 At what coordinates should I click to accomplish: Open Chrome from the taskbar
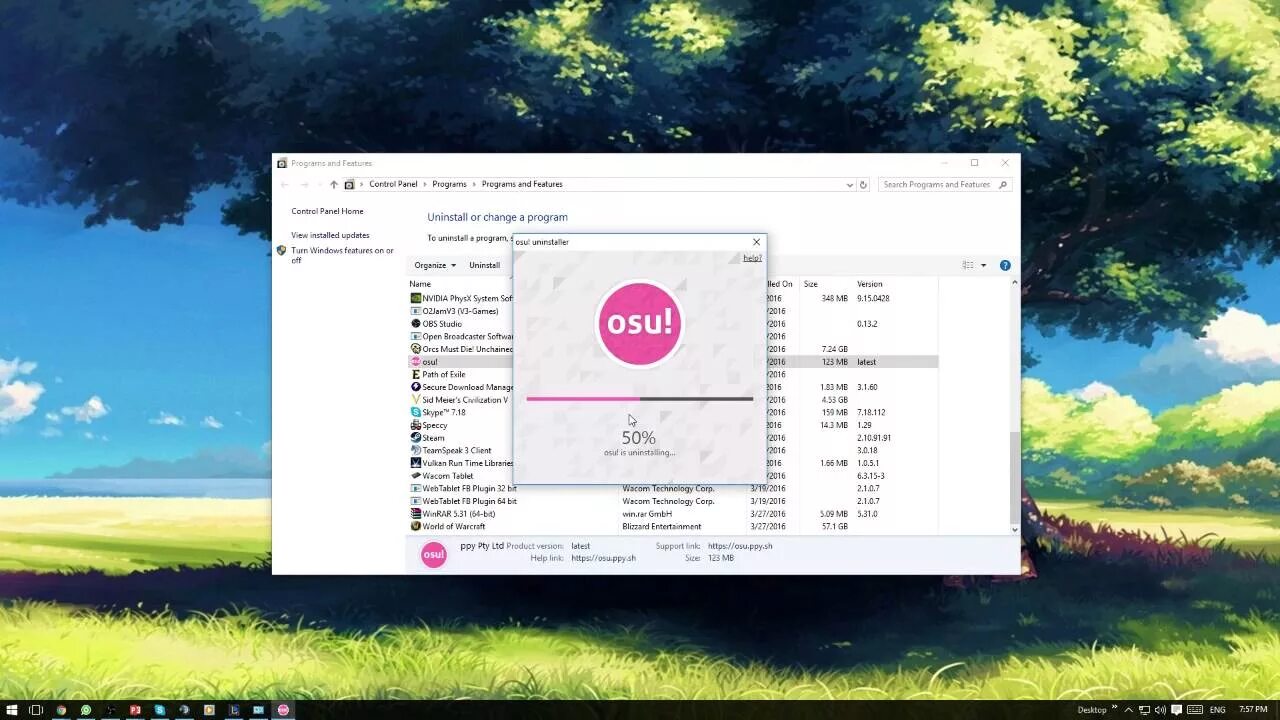tap(61, 710)
